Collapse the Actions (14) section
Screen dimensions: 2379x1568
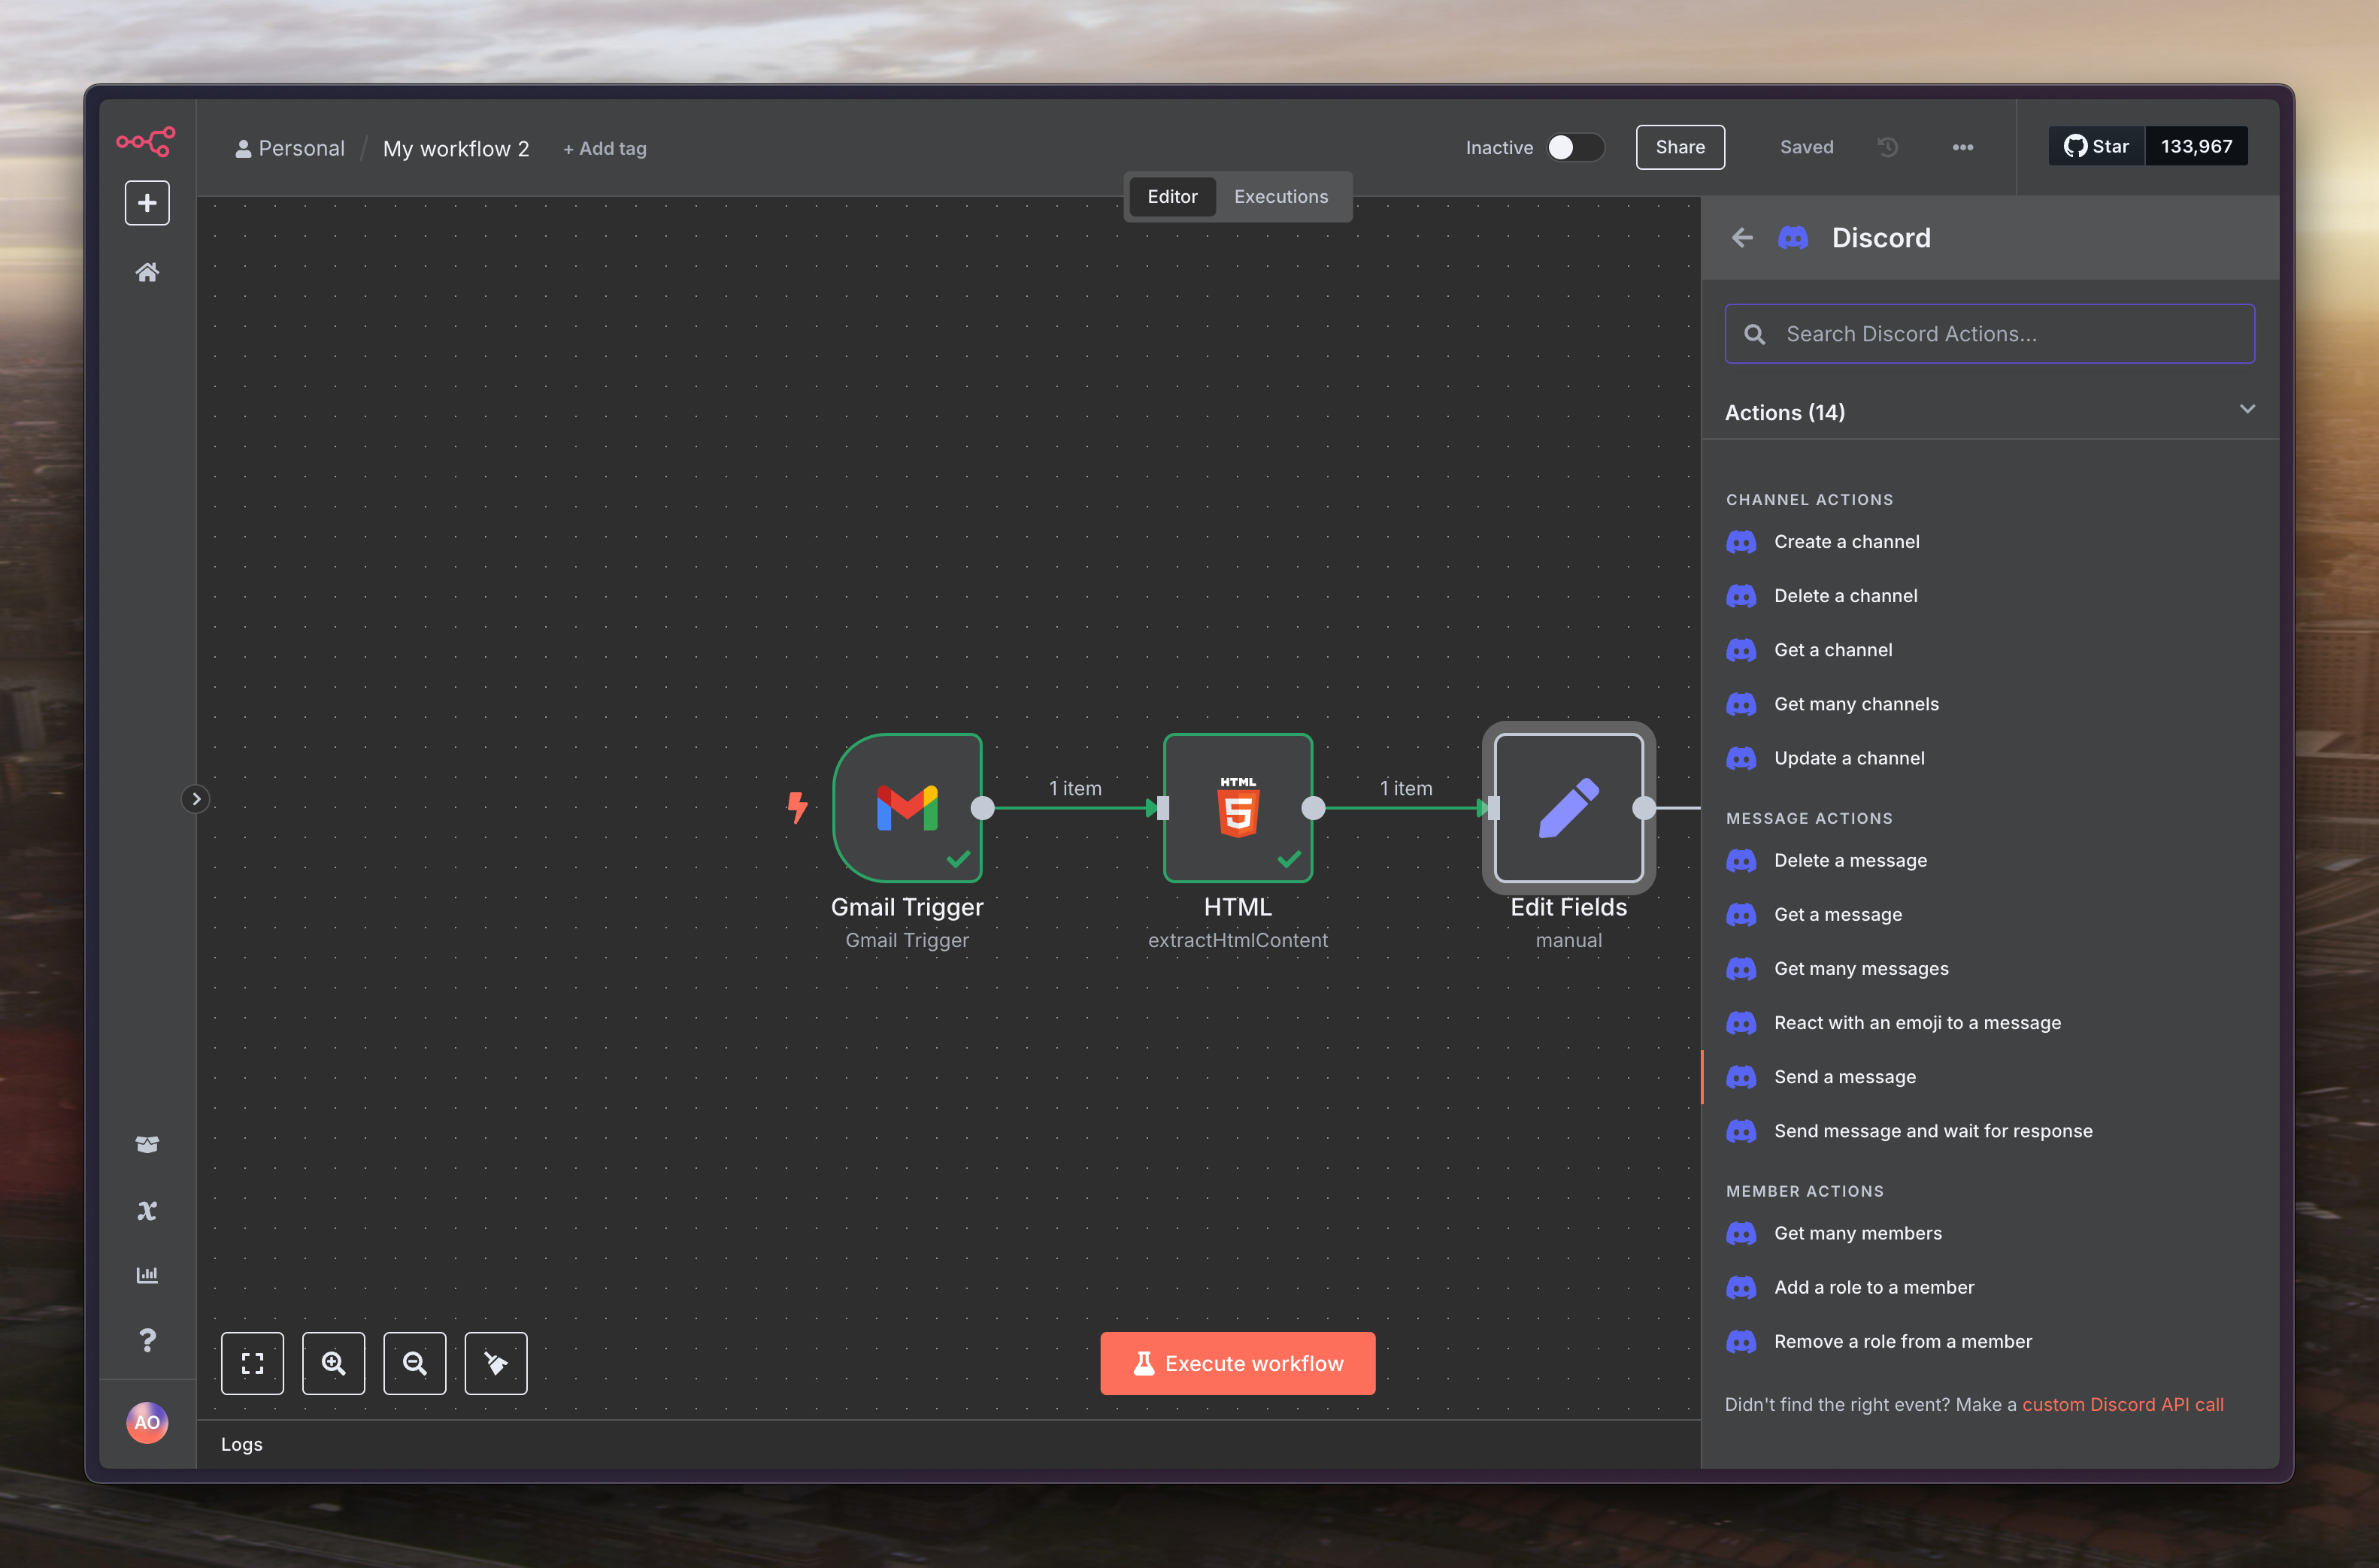pyautogui.click(x=2247, y=410)
